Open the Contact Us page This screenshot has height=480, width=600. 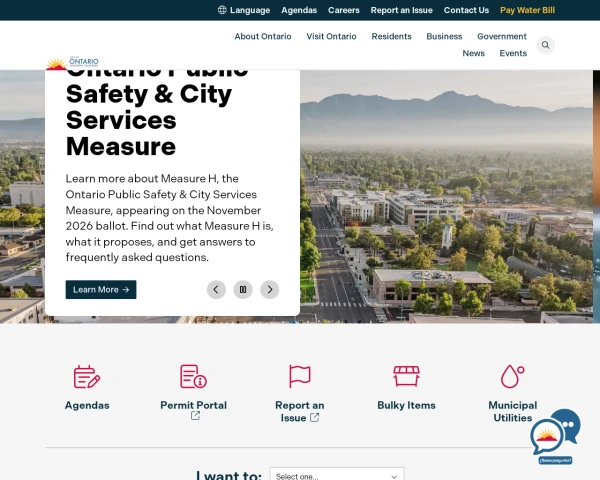pyautogui.click(x=466, y=10)
